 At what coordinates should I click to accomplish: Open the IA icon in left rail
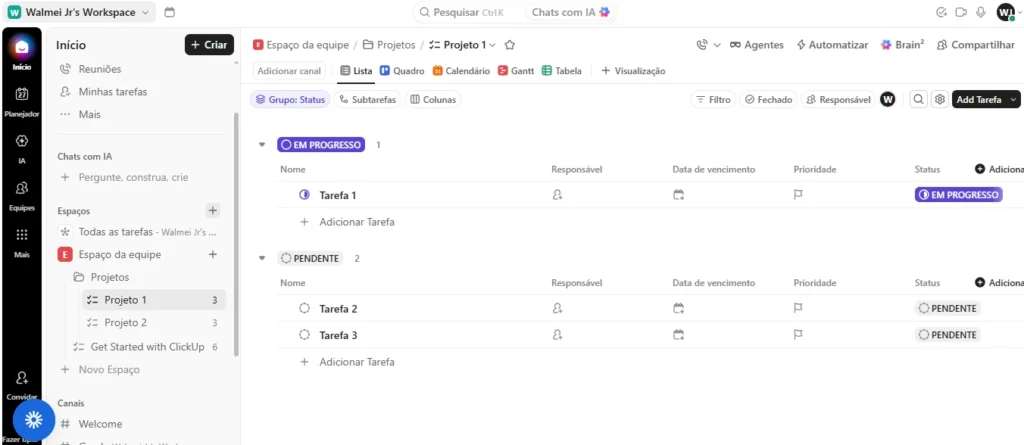[22, 141]
